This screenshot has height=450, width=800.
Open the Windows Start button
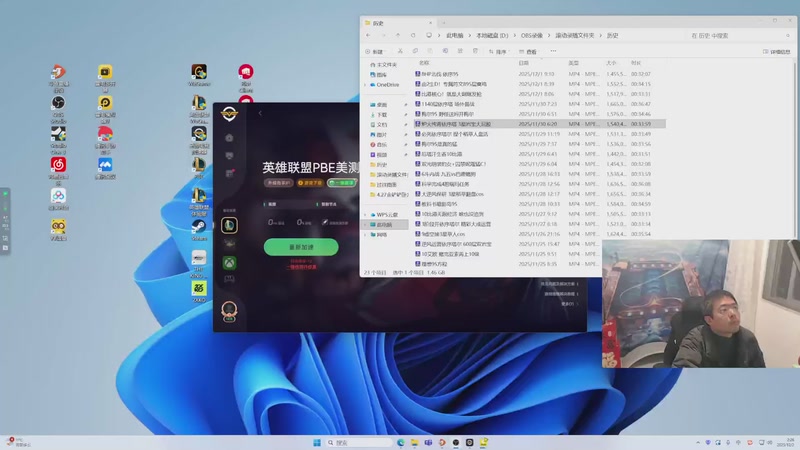317,442
